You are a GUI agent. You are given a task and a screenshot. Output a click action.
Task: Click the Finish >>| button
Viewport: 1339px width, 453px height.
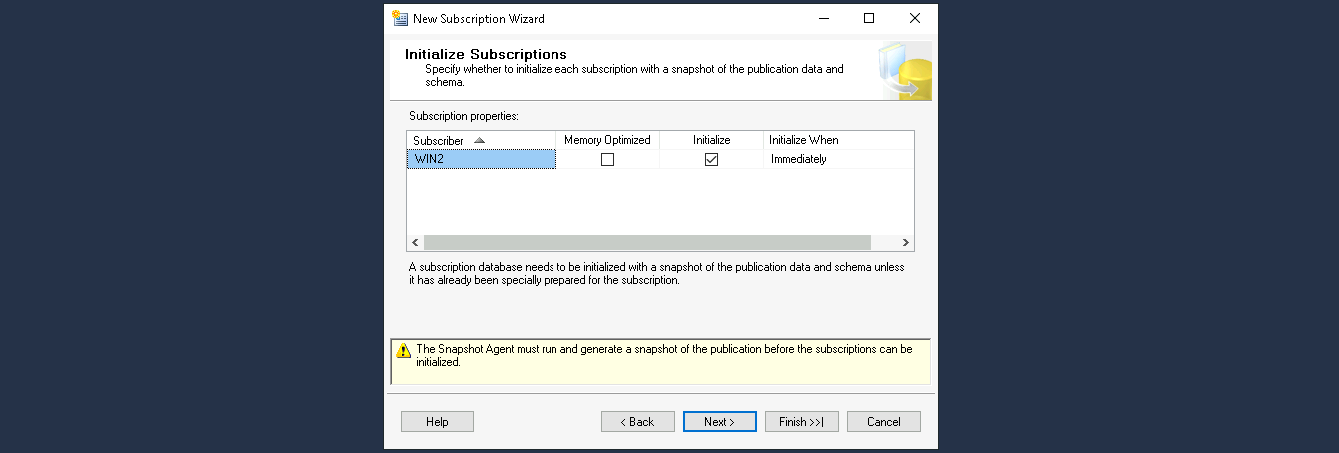coord(801,422)
